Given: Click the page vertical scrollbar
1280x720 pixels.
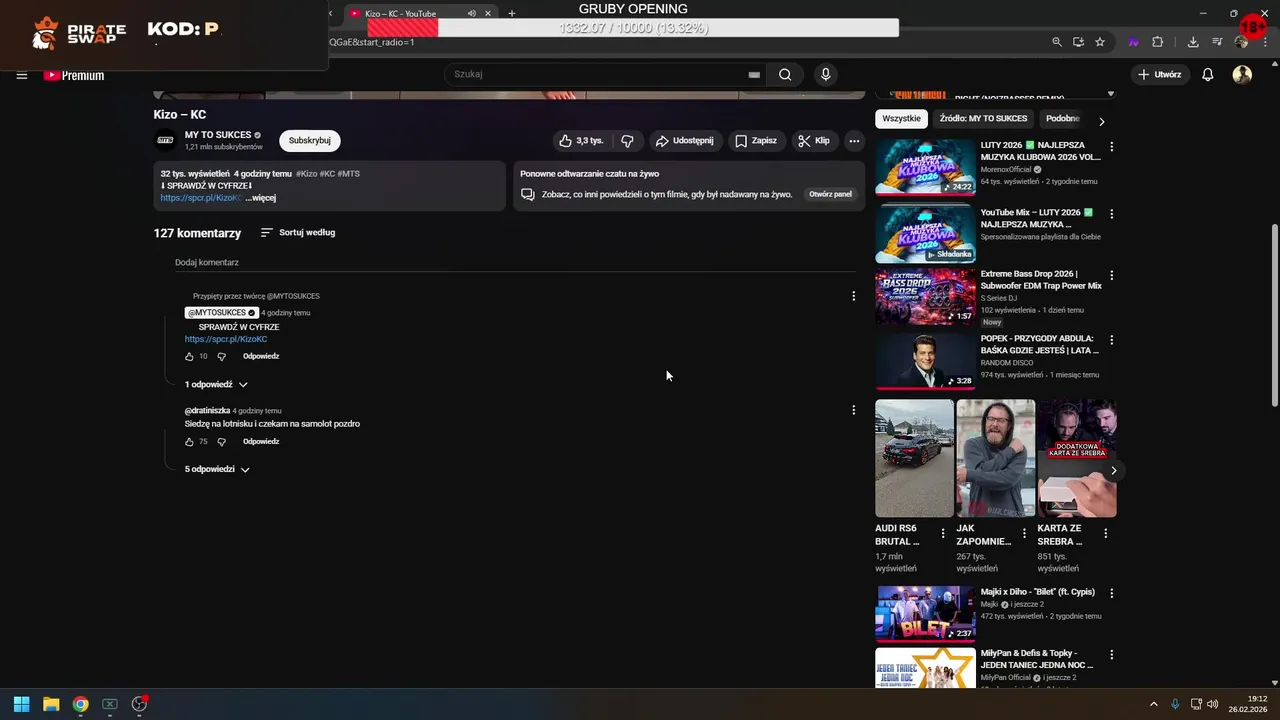Looking at the screenshot, I should tap(1274, 315).
